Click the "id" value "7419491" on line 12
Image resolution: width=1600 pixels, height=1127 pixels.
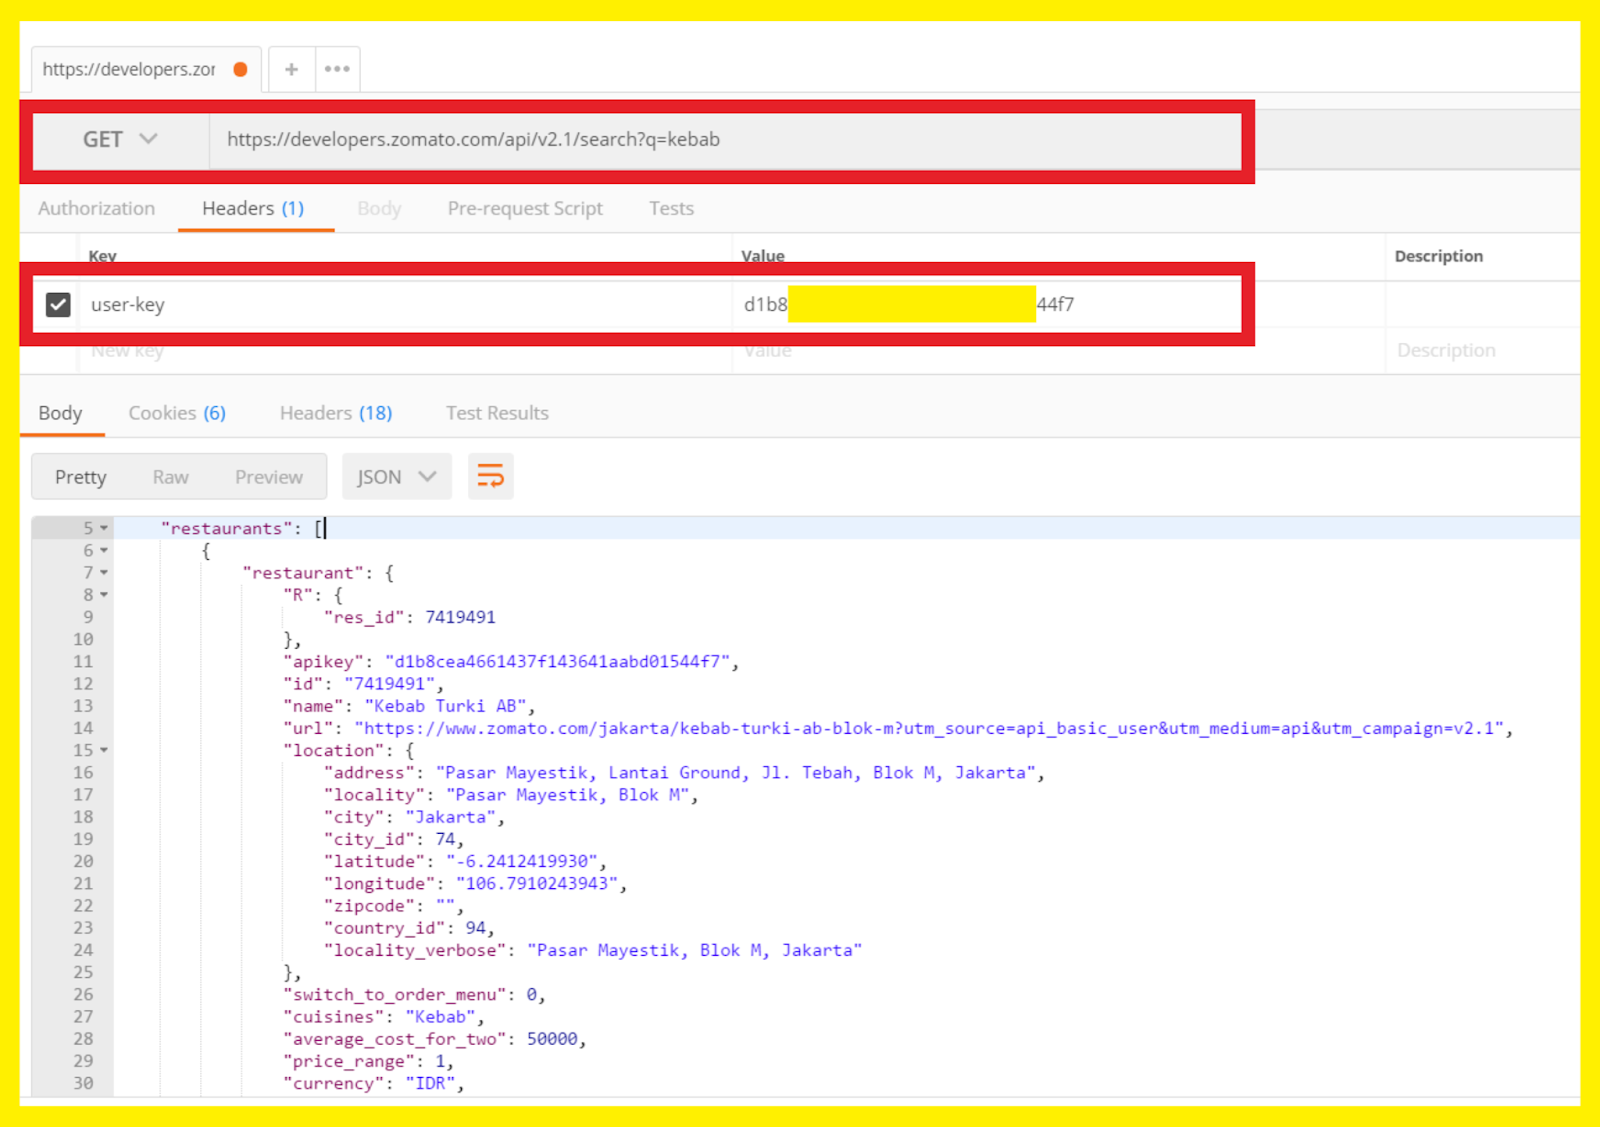pos(389,684)
